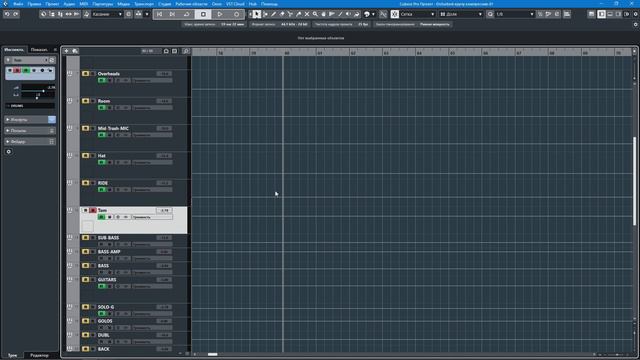Open the Транспорт menu
The width and height of the screenshot is (640, 360).
pyautogui.click(x=144, y=4)
